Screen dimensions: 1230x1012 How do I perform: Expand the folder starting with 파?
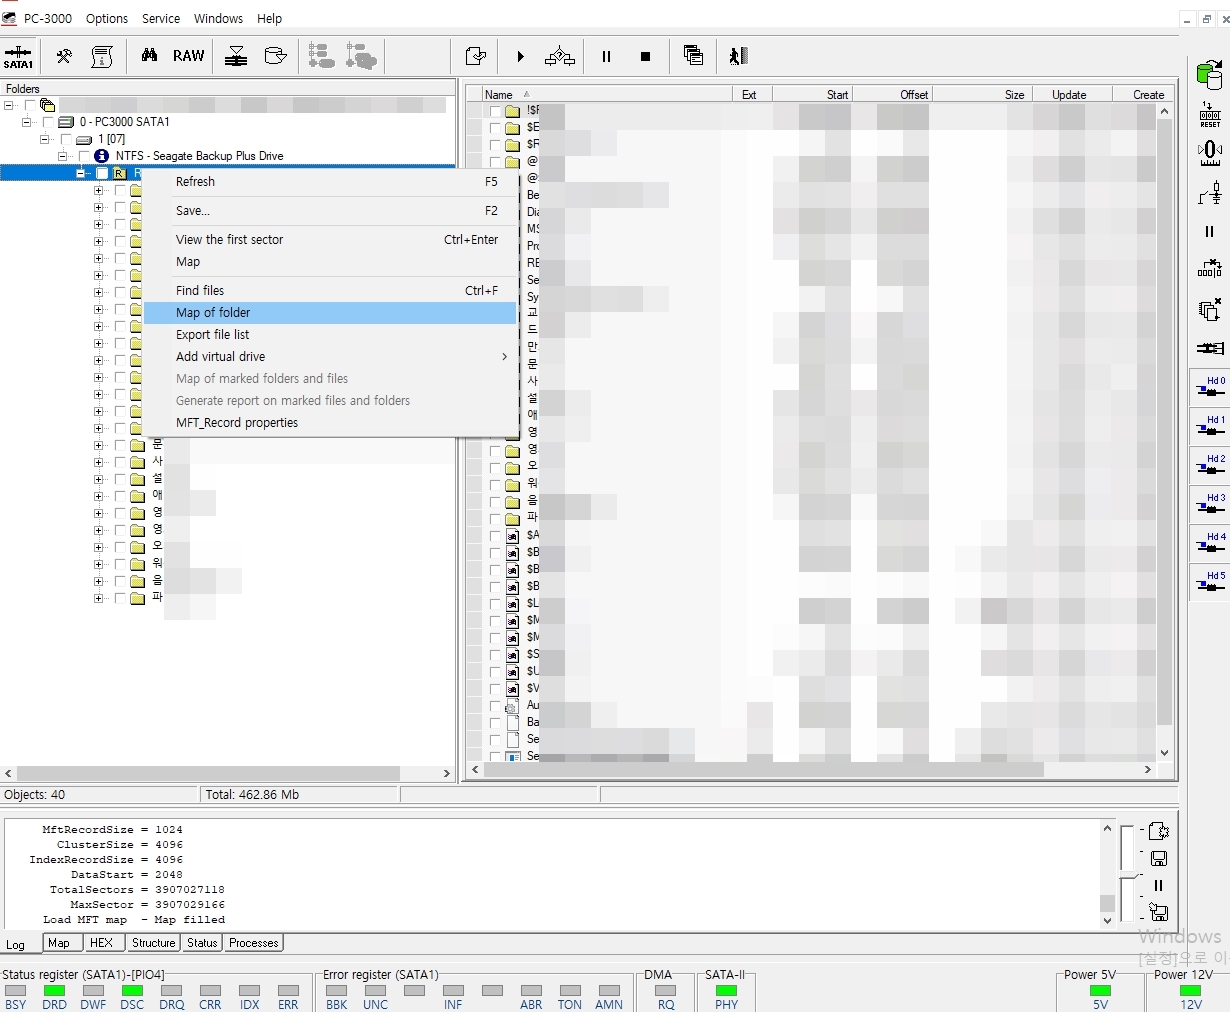pos(98,598)
